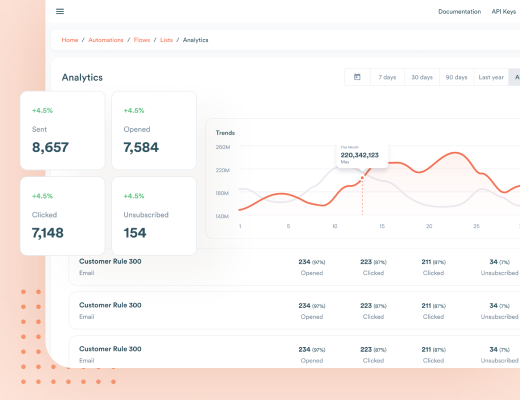Select the Last year range tab

(491, 77)
